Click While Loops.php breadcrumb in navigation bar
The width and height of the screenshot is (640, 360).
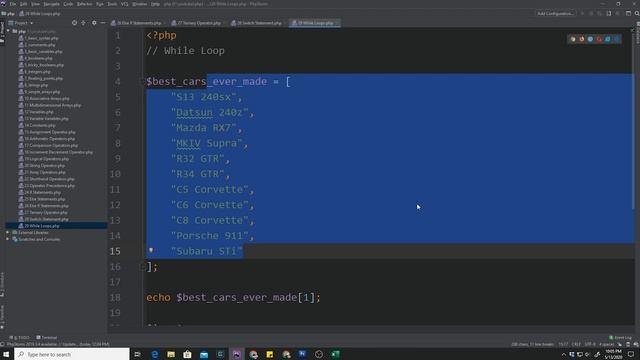click(39, 13)
